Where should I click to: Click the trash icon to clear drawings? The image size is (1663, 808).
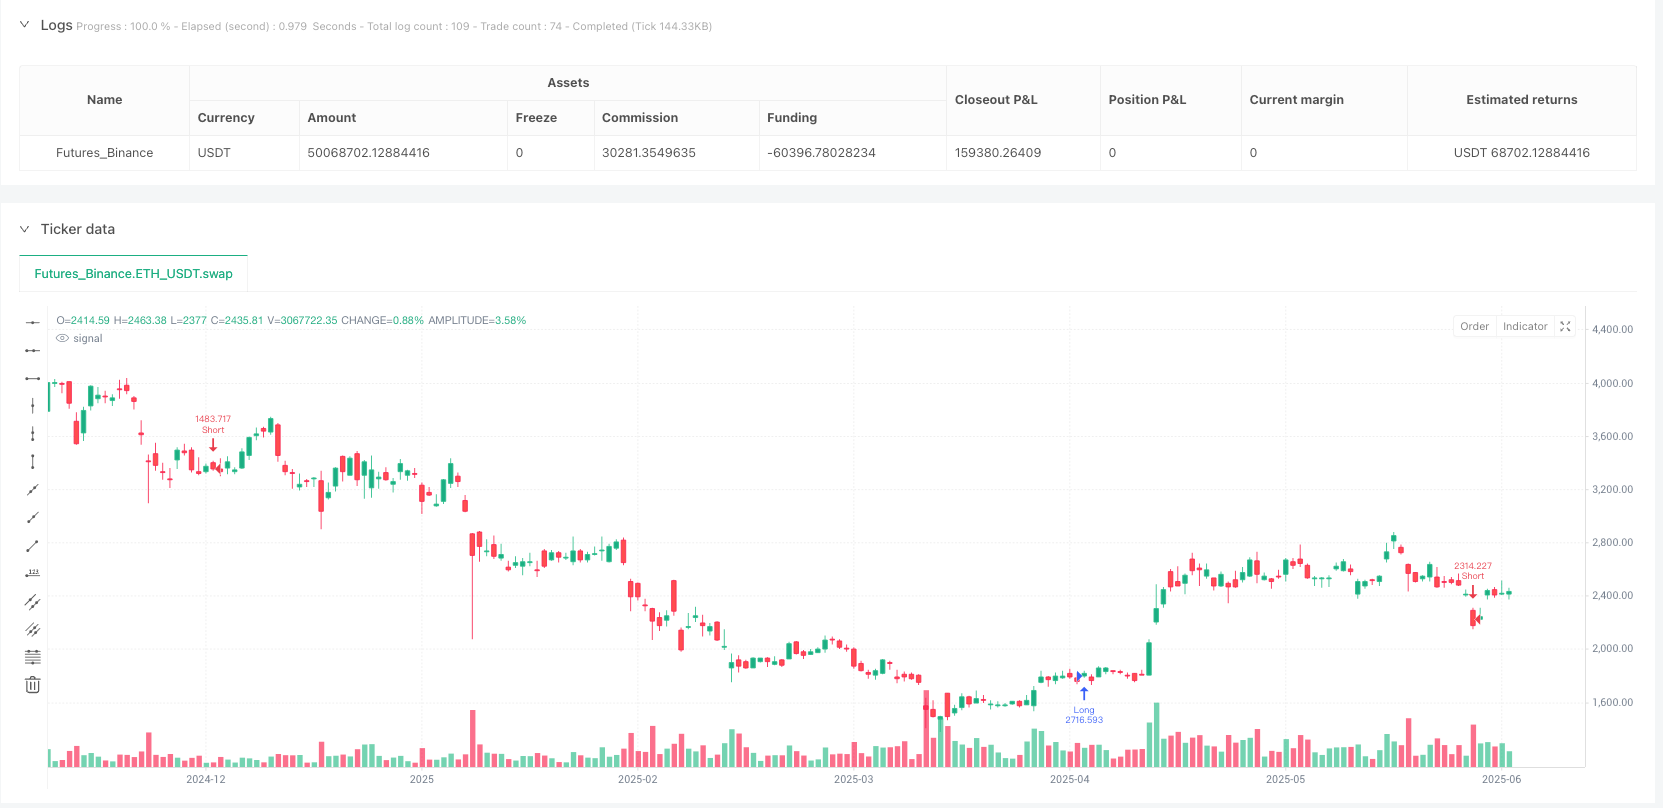click(32, 684)
